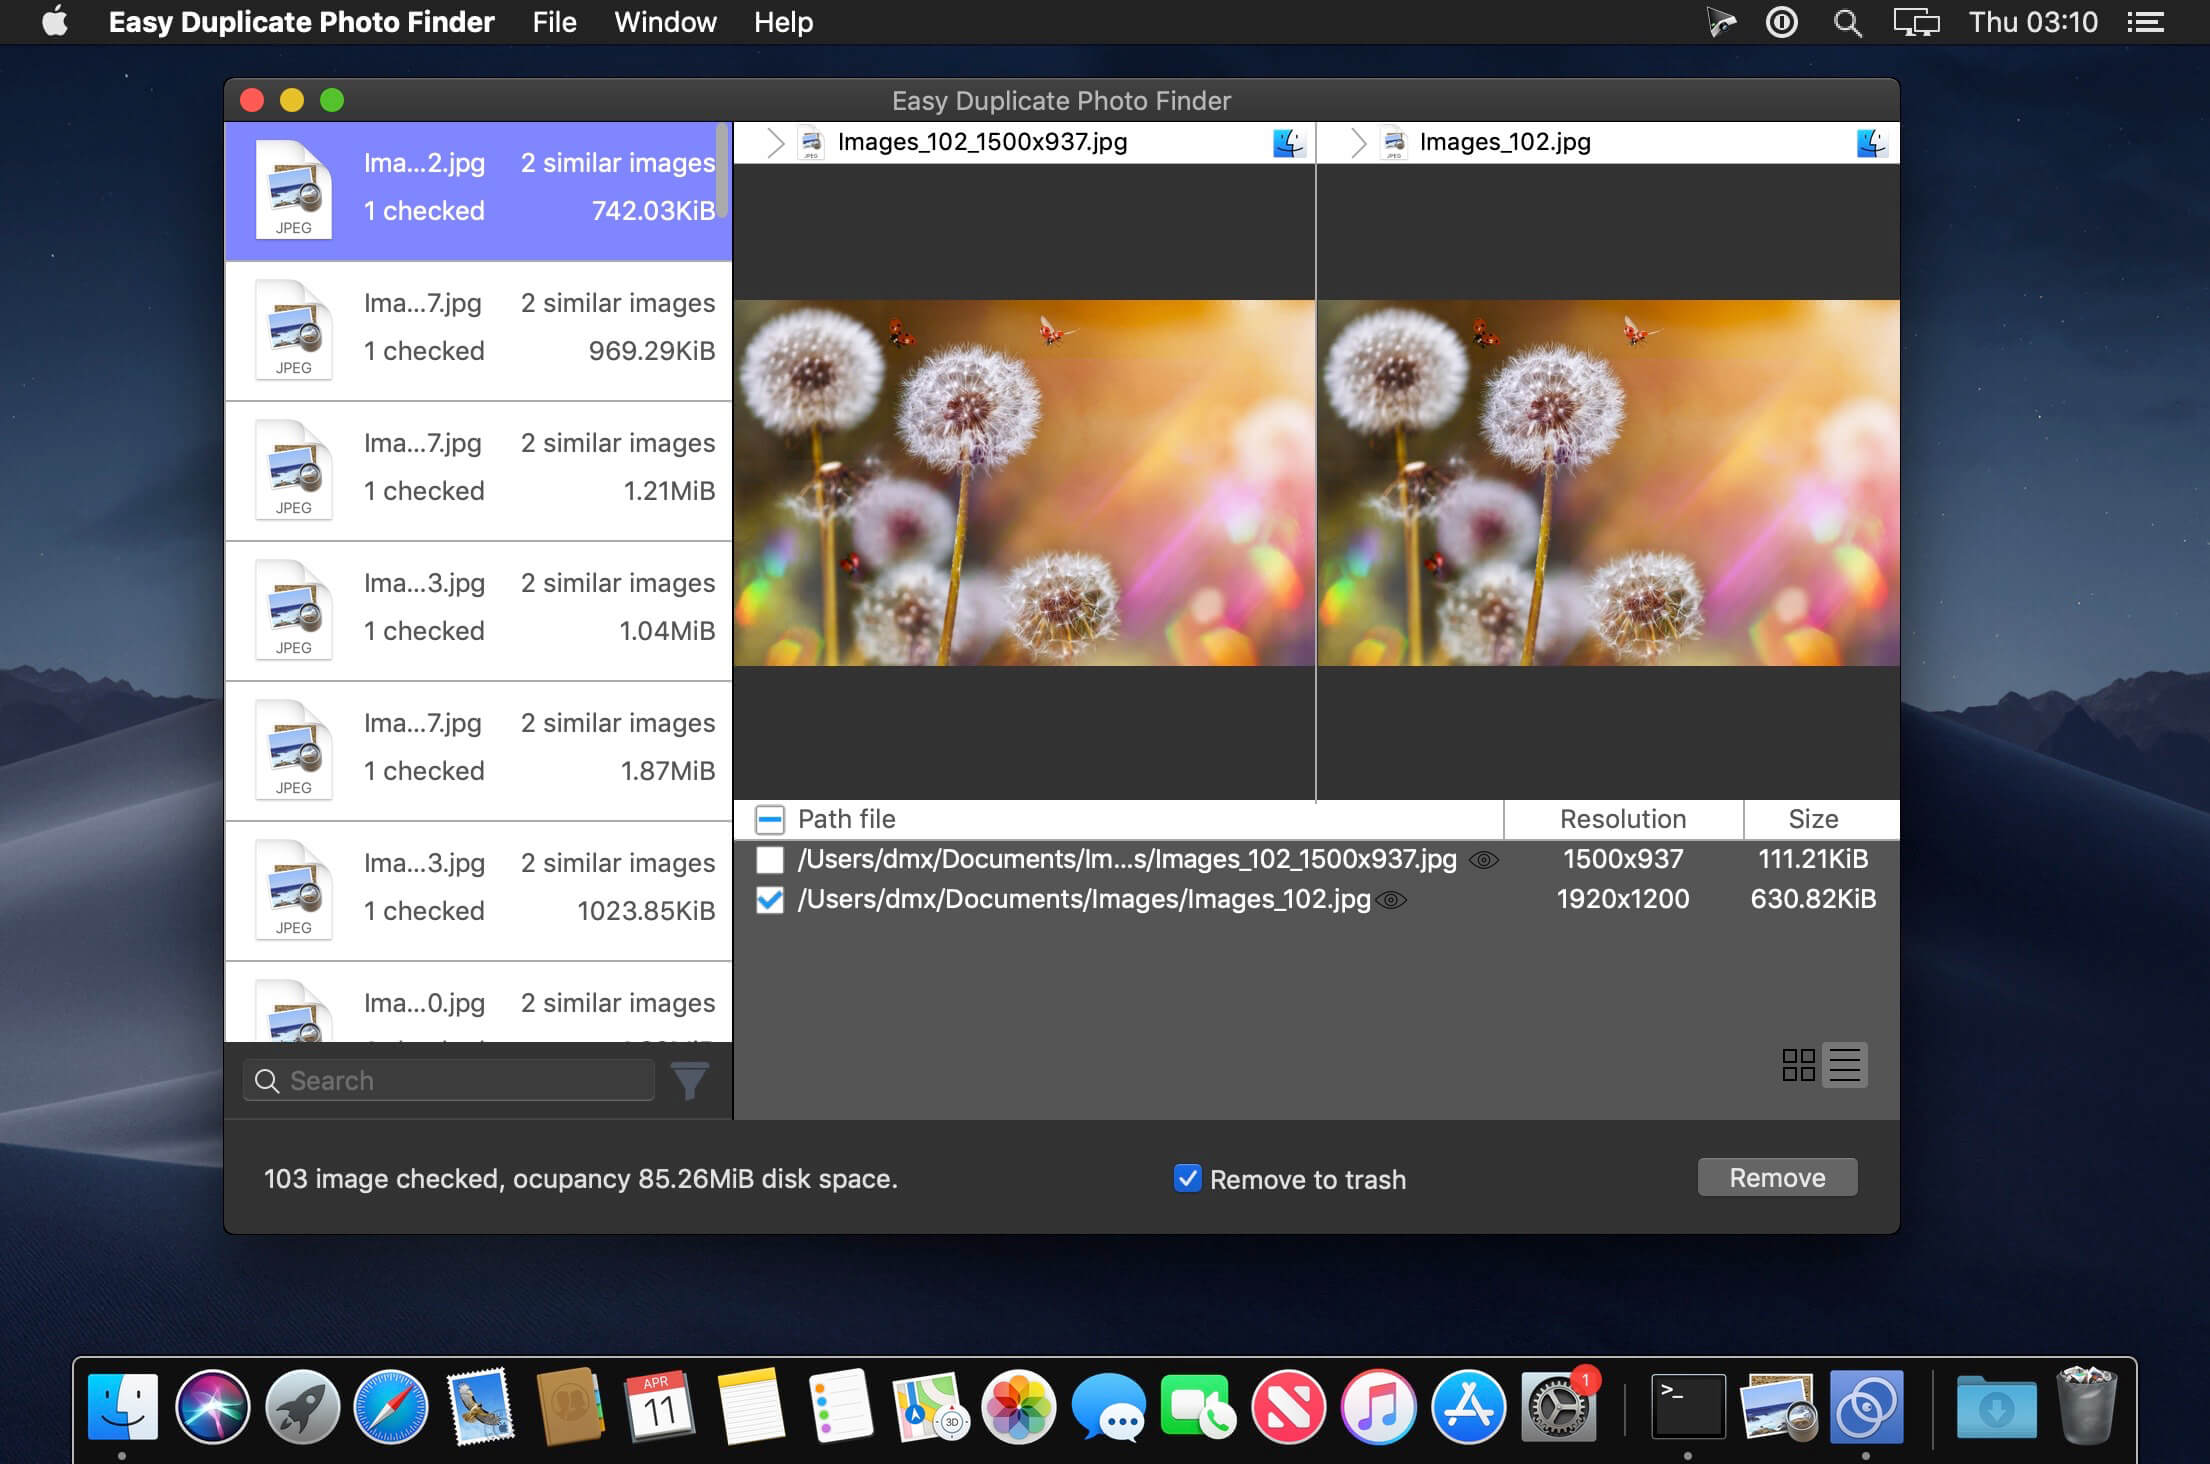The width and height of the screenshot is (2210, 1464).
Task: Open the File menu
Action: click(554, 22)
